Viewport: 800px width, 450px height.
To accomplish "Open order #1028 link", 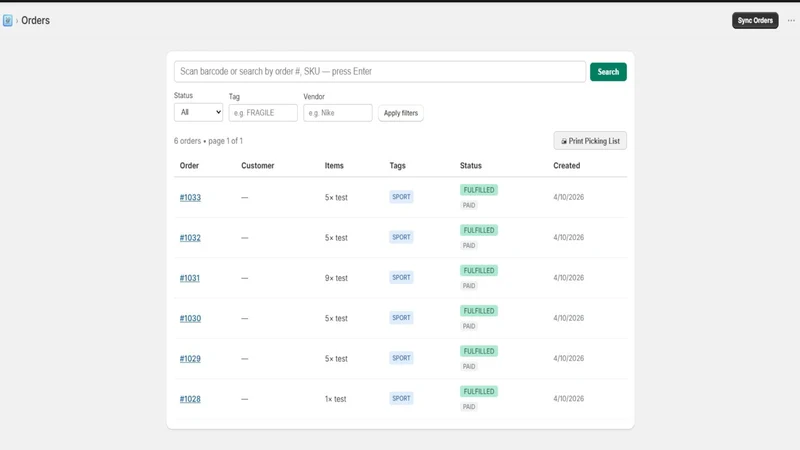I will [190, 399].
